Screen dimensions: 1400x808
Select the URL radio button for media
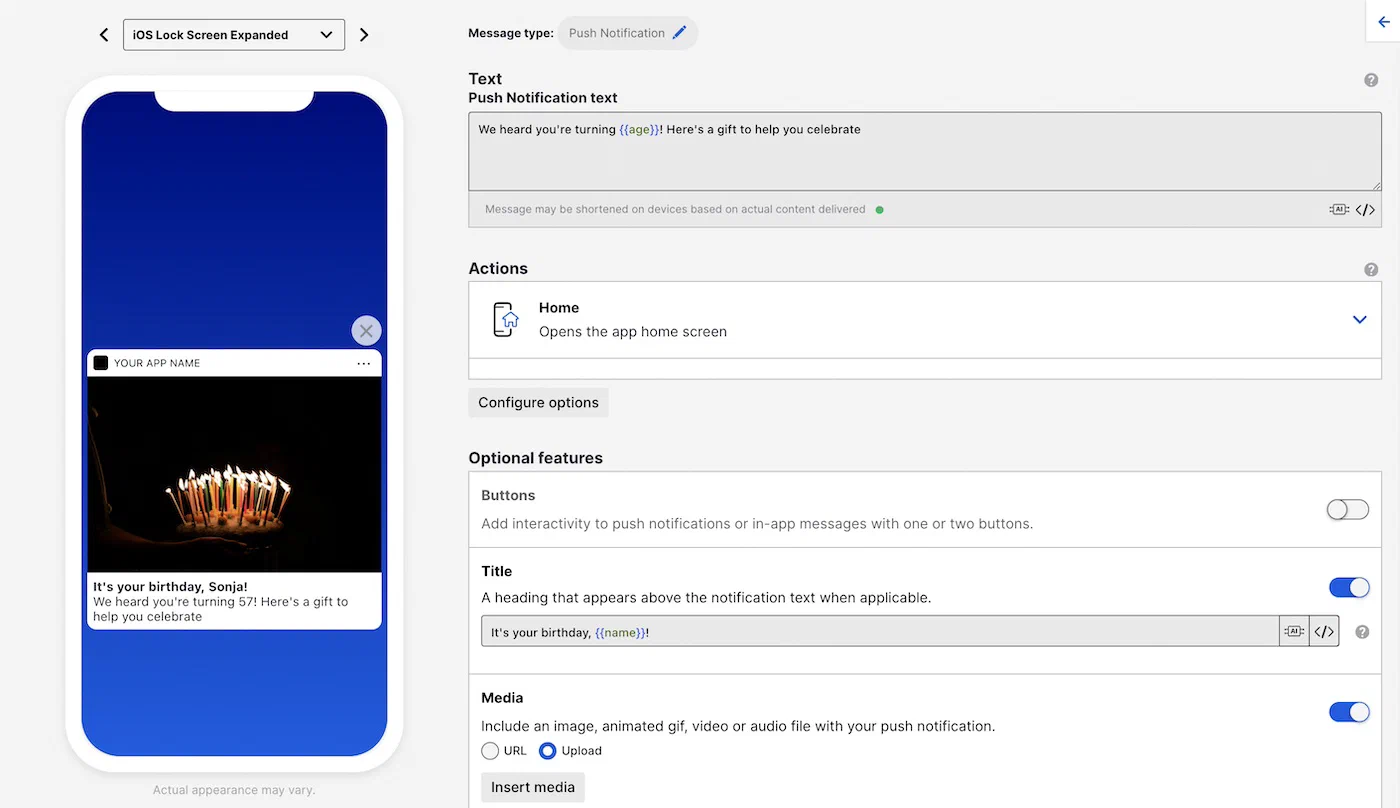click(490, 750)
